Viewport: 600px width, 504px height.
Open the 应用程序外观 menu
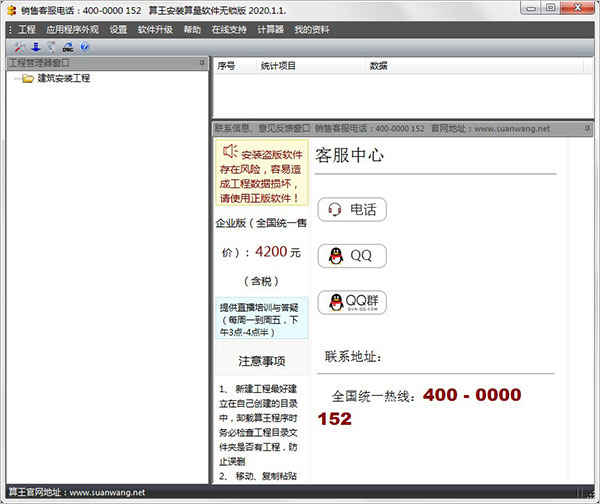(x=71, y=30)
